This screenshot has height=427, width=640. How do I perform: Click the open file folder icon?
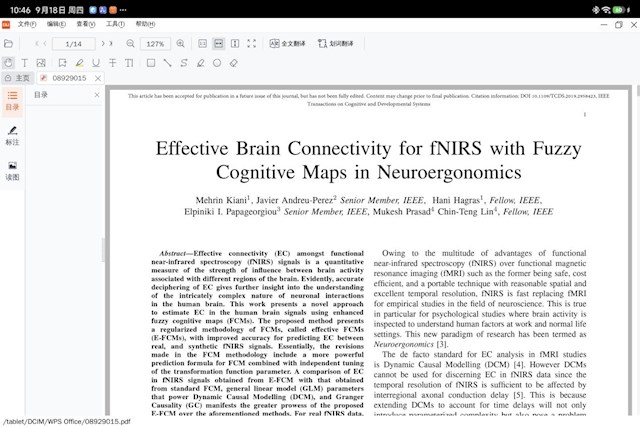tap(8, 44)
